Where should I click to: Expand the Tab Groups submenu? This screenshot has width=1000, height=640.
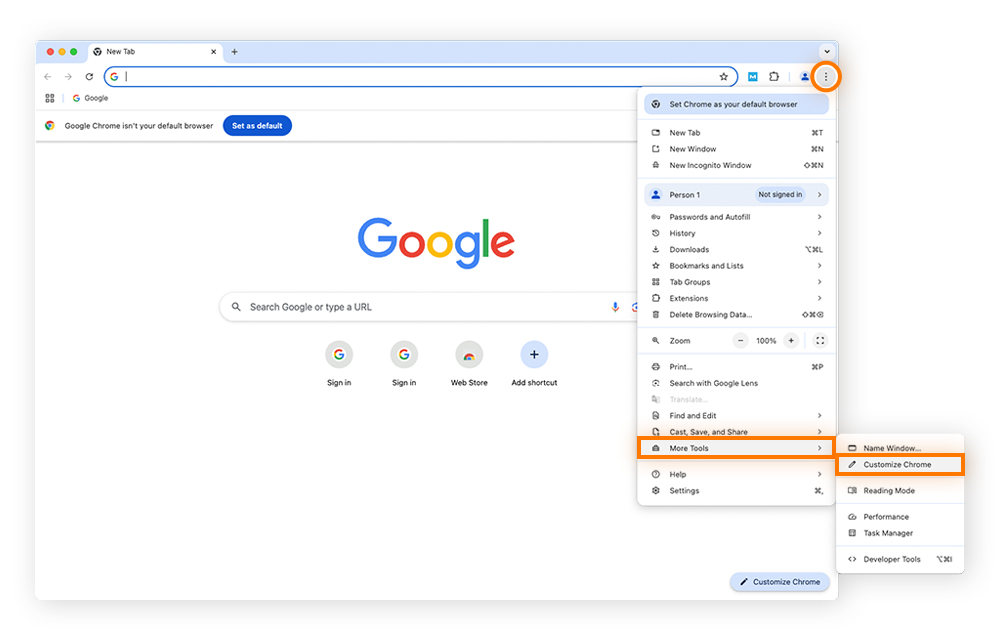[x=736, y=282]
